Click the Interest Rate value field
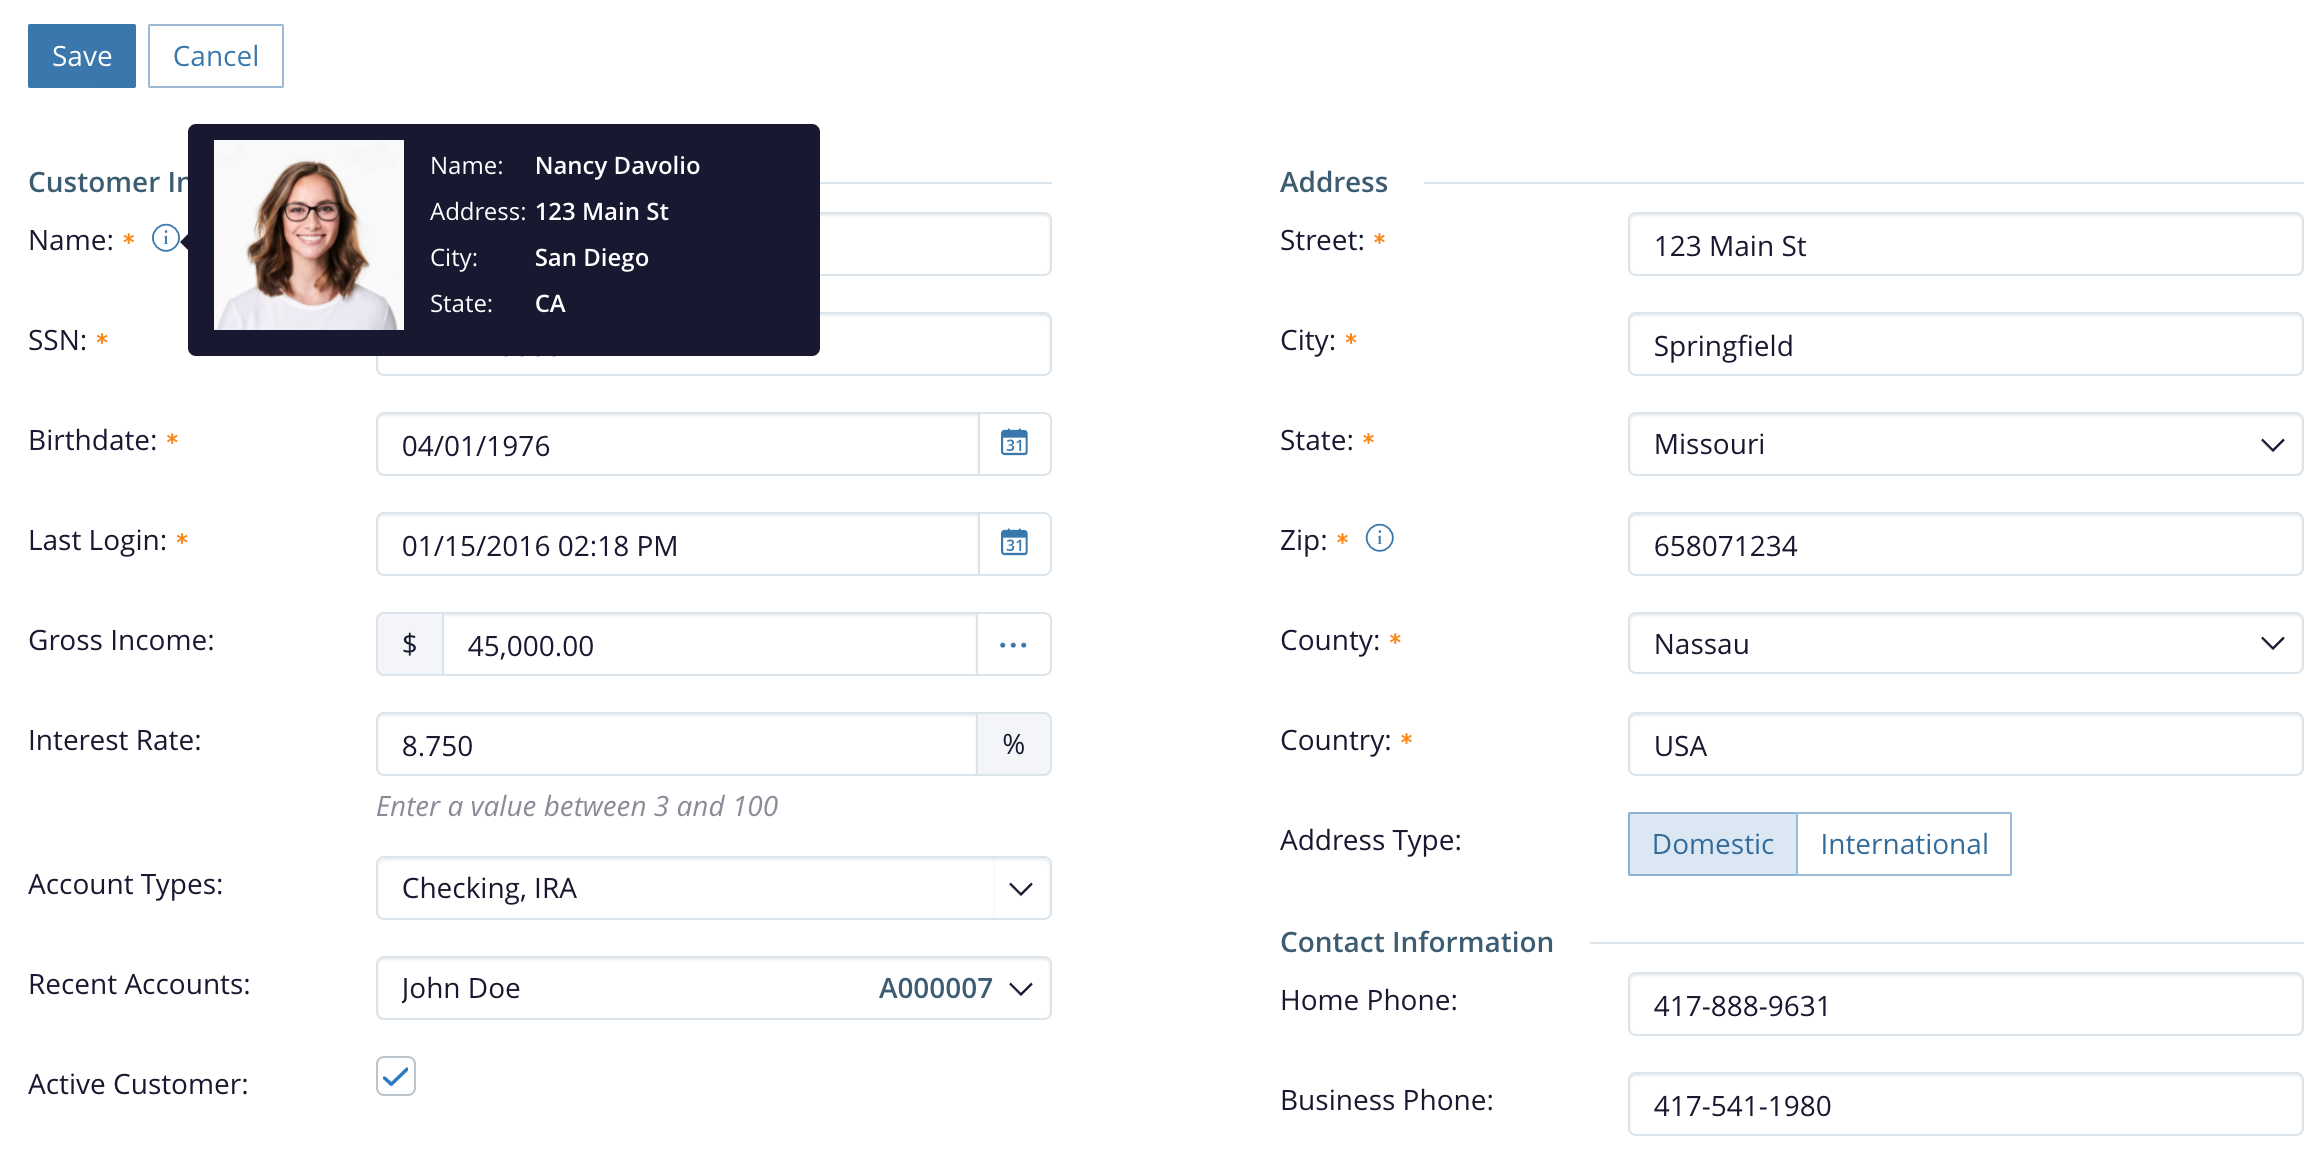 click(x=676, y=745)
